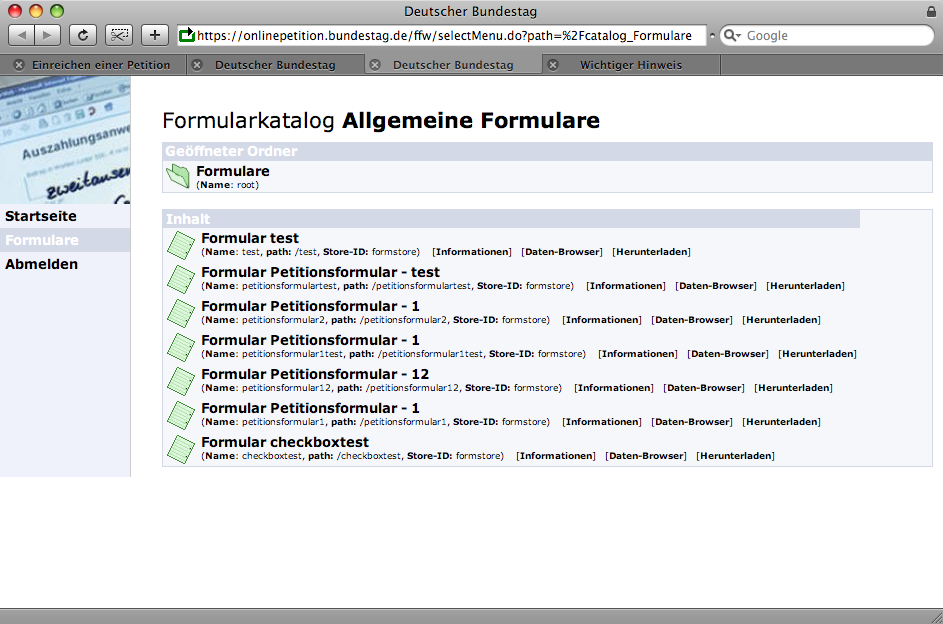Open Daten-Browser for form named exactly petitionsformular1
Screen dimensions: 943x624
click(x=692, y=422)
